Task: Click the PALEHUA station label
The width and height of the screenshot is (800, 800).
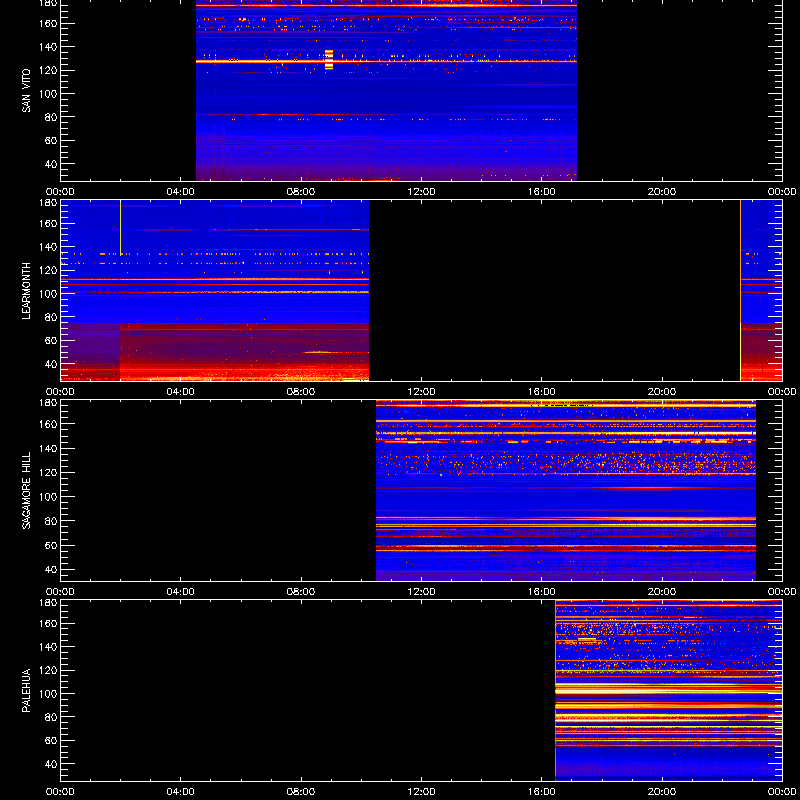Action: point(26,690)
